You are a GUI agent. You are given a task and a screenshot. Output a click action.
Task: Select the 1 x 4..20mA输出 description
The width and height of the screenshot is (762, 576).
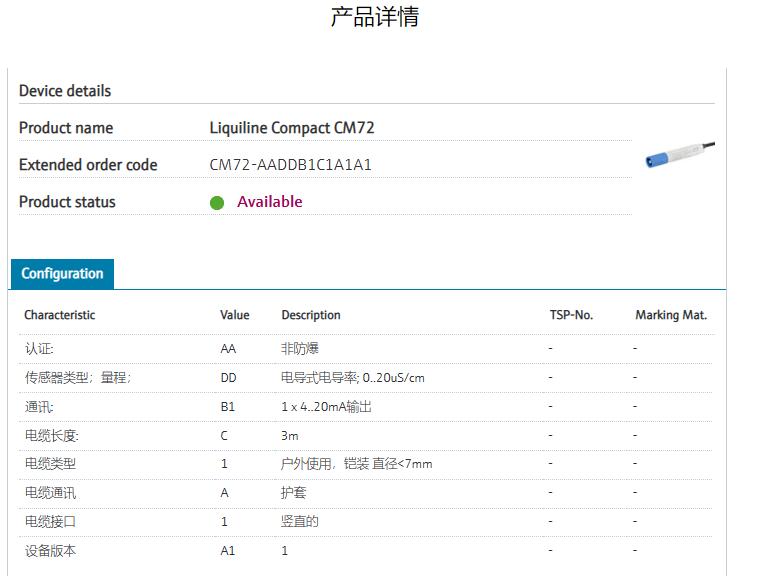click(326, 407)
